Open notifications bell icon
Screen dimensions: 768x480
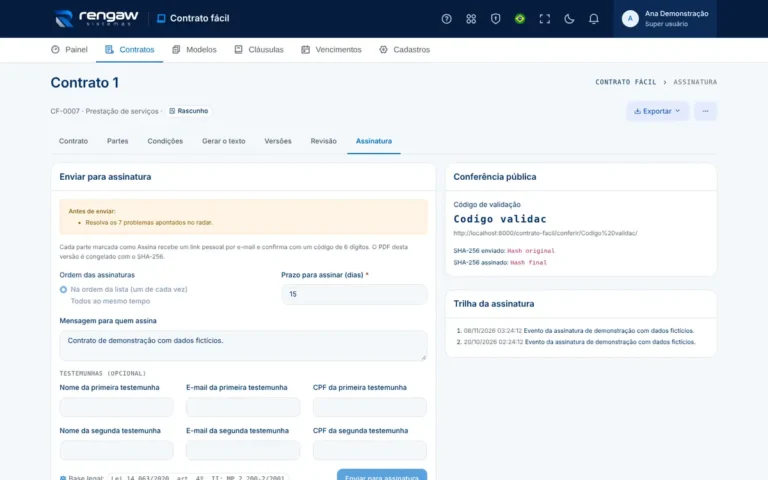pos(594,19)
